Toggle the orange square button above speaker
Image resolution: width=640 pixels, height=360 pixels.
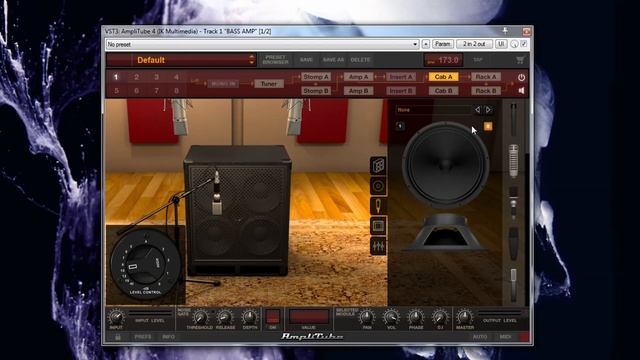click(488, 126)
